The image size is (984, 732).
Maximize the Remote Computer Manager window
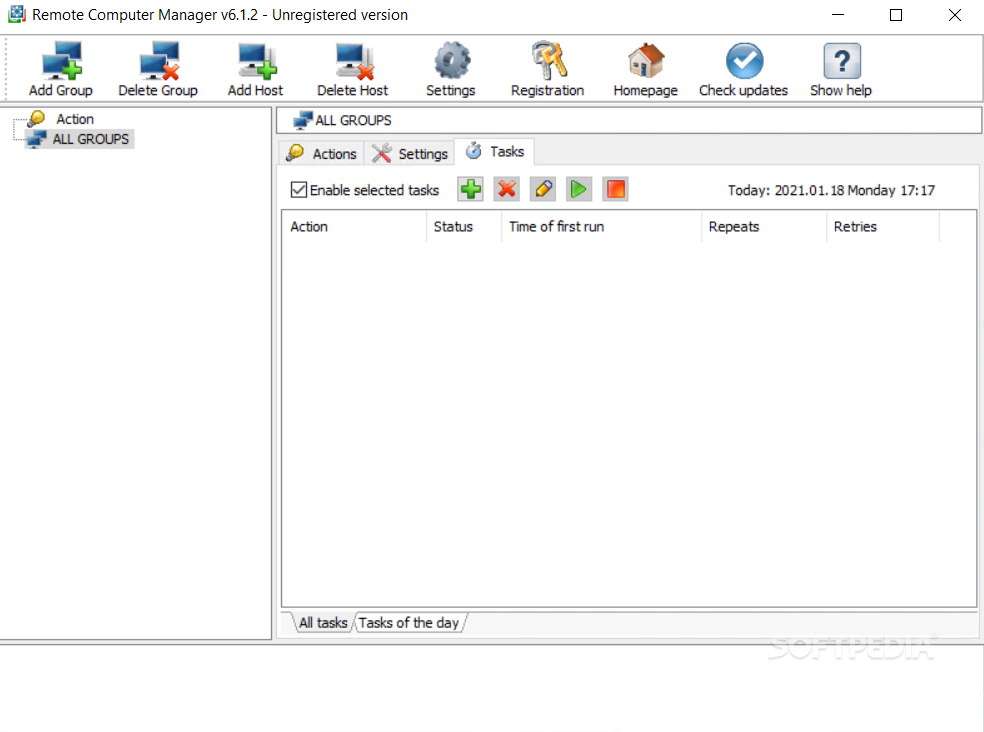896,14
